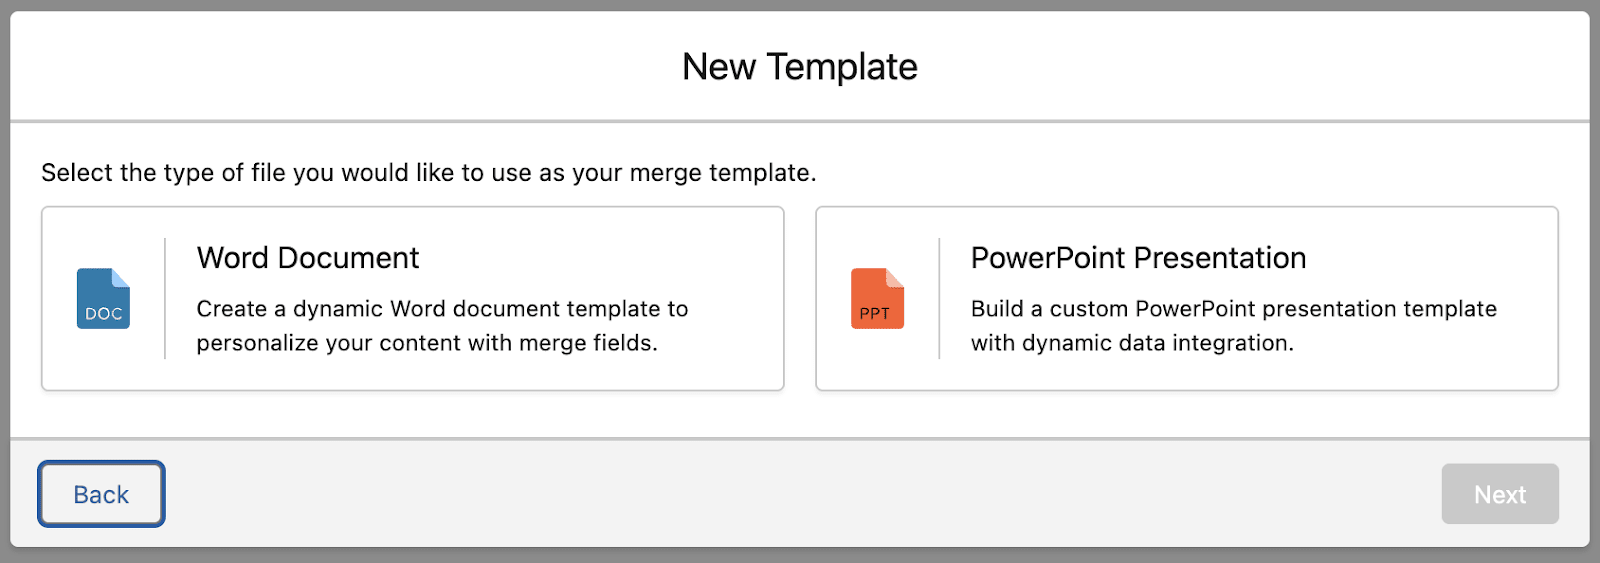The height and width of the screenshot is (563, 1600).
Task: Click the 'PPT' label on the orange icon
Action: (874, 314)
